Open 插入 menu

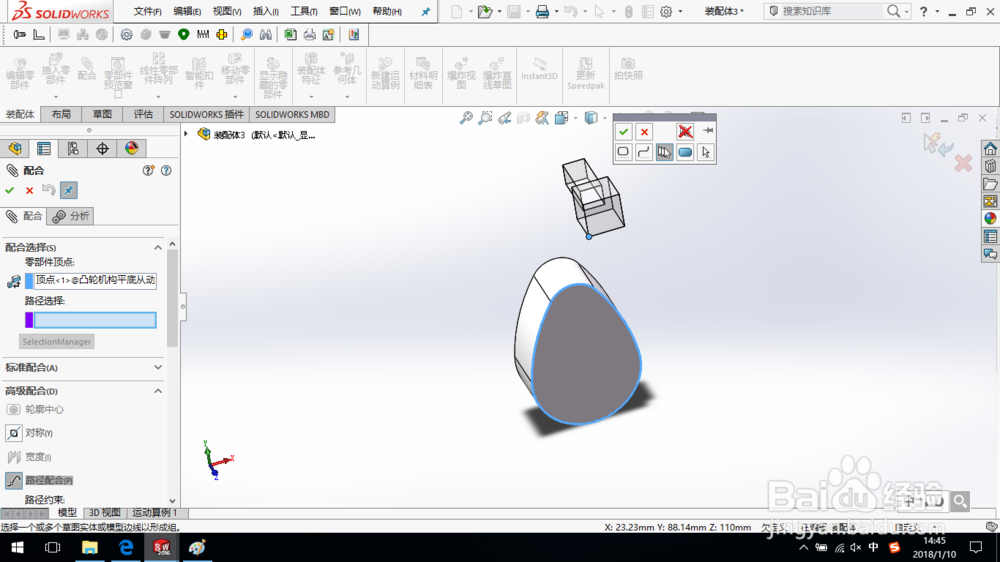tap(265, 11)
